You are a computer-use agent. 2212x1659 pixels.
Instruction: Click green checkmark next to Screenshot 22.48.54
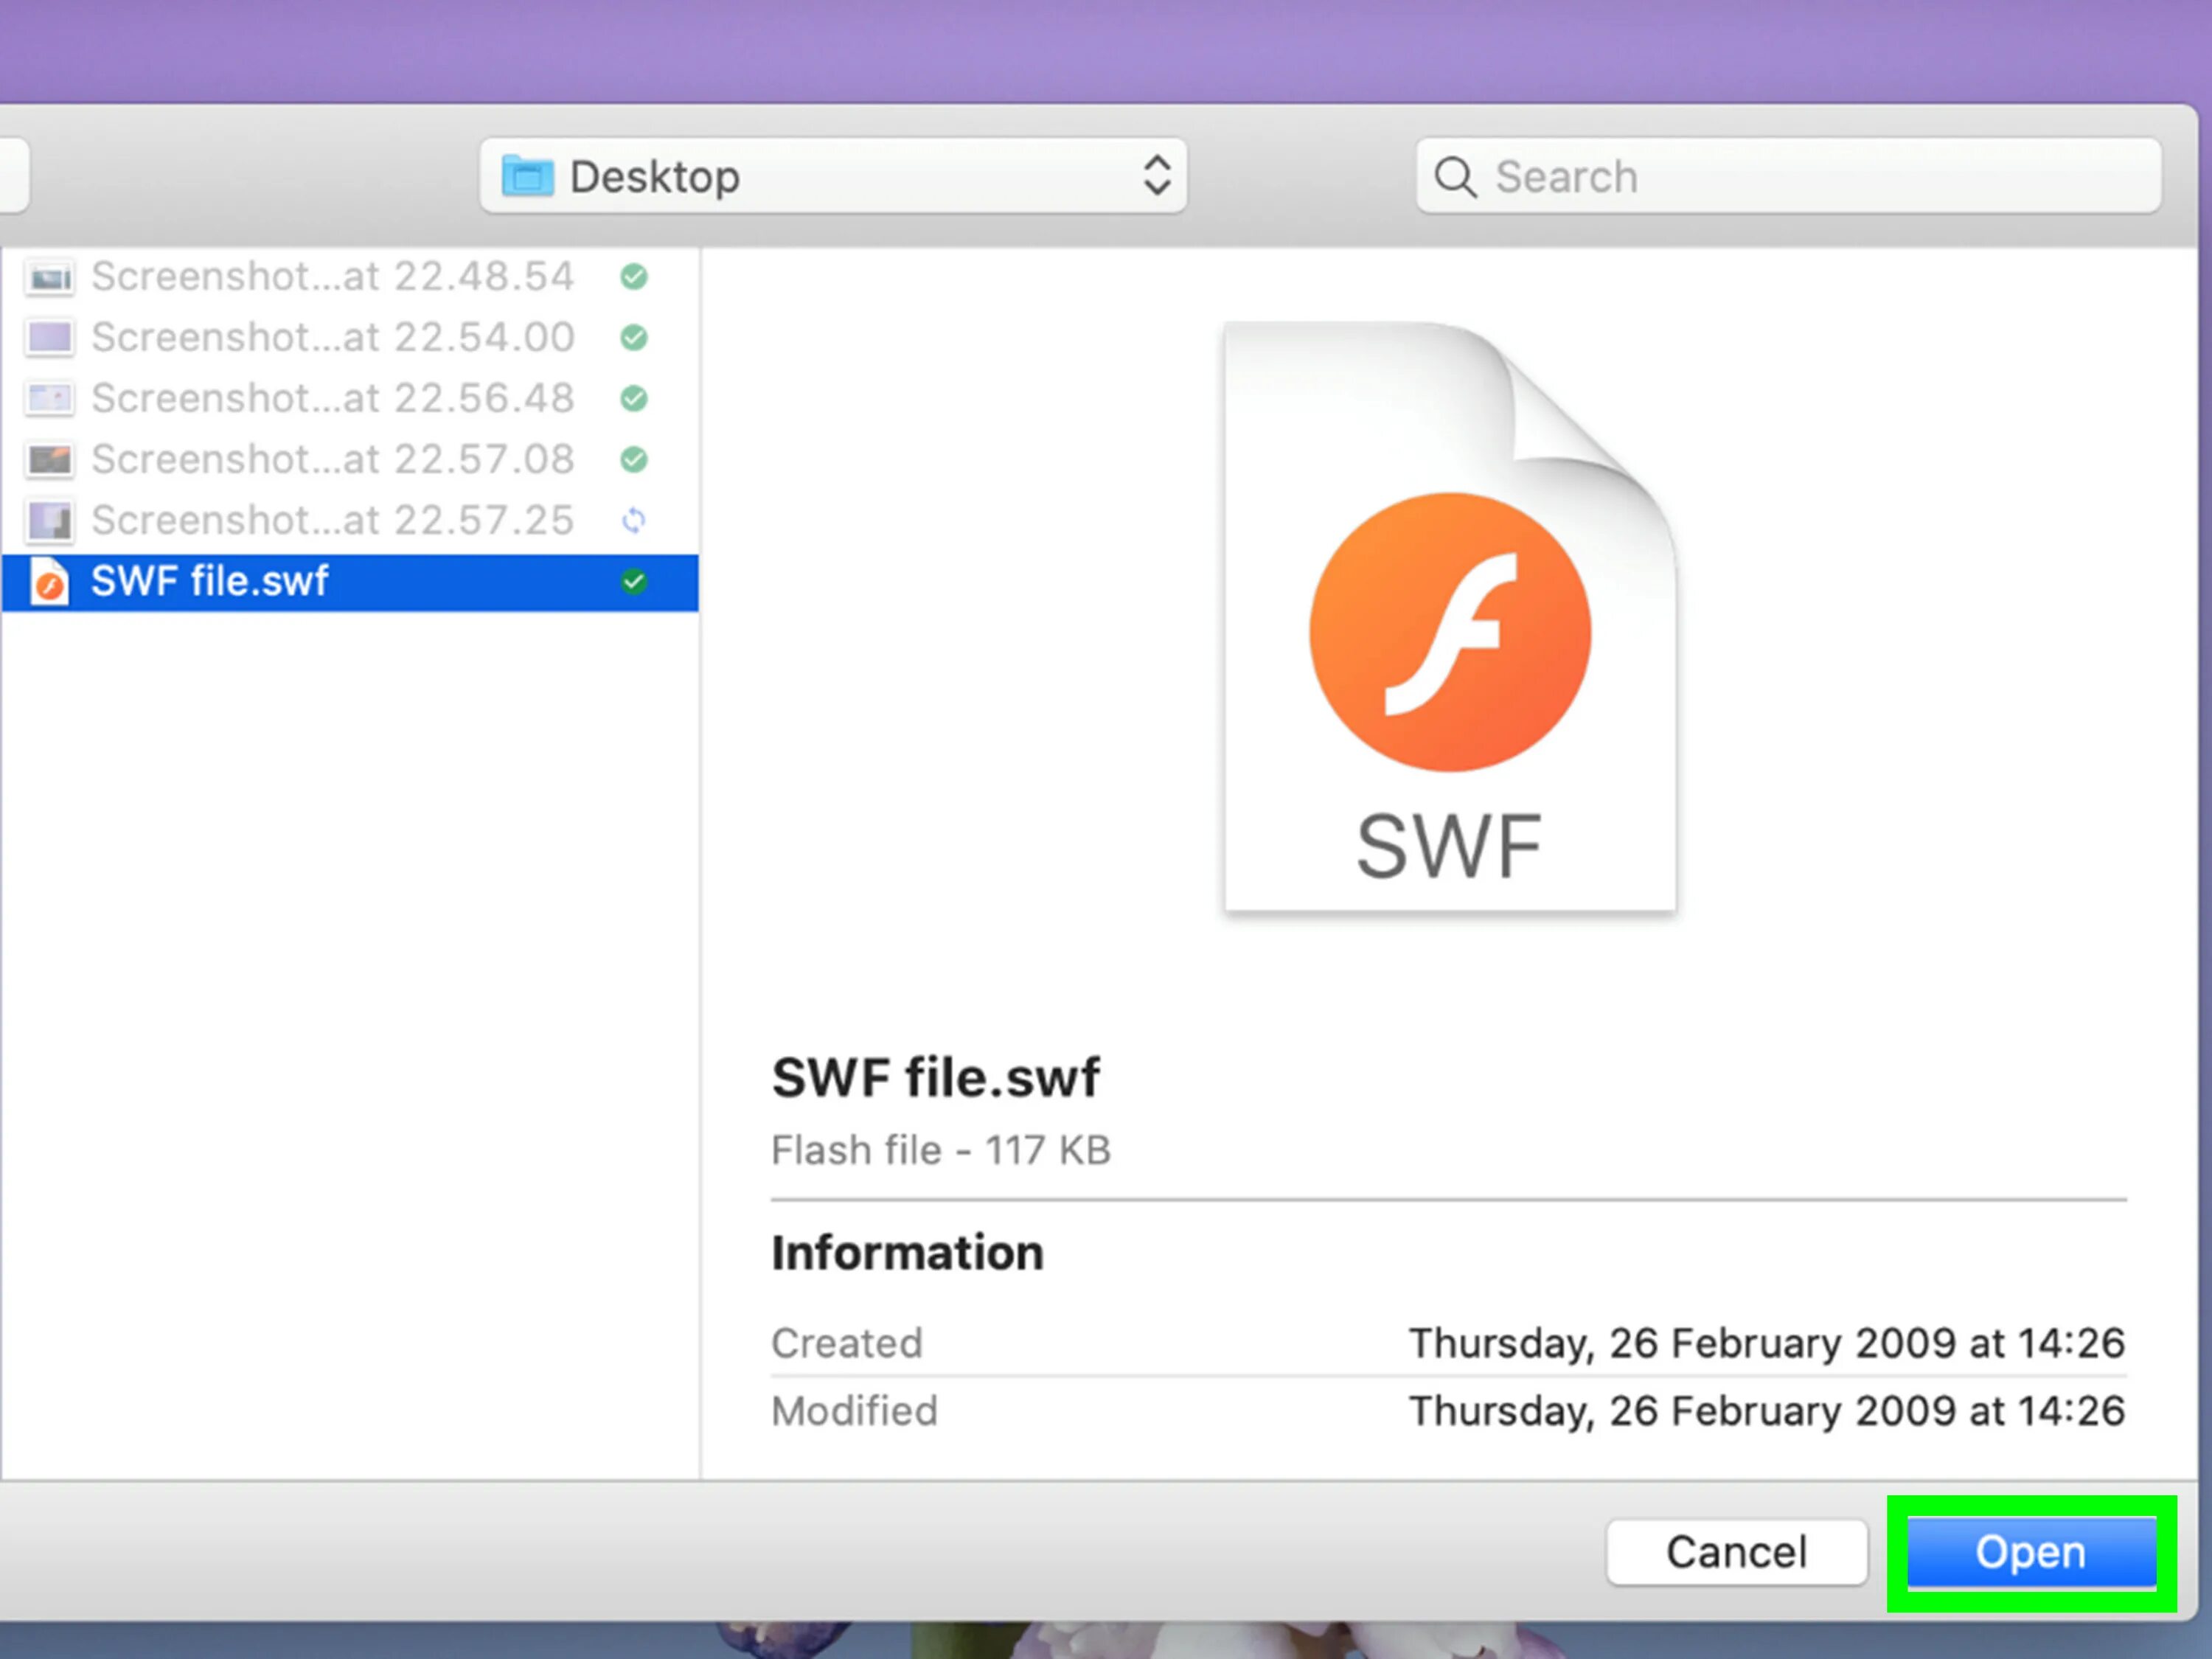point(634,277)
